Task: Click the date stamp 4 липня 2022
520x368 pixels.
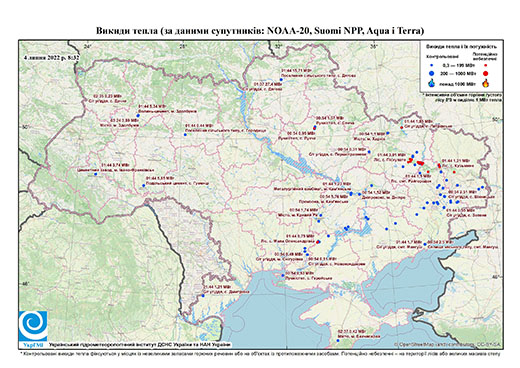Action: 51,57
